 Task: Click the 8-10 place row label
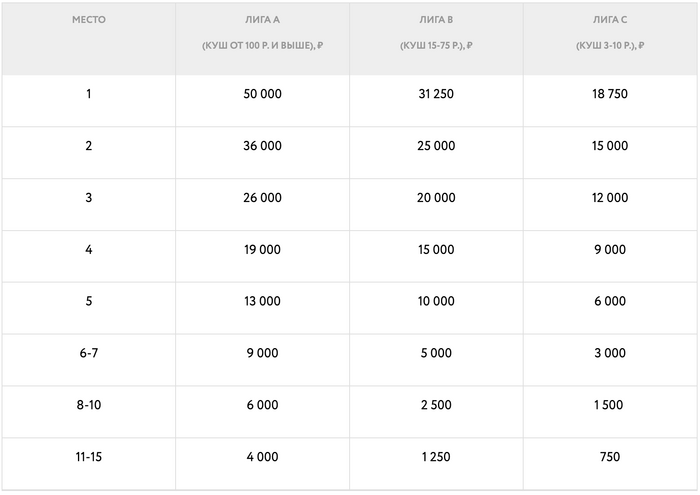pyautogui.click(x=89, y=405)
